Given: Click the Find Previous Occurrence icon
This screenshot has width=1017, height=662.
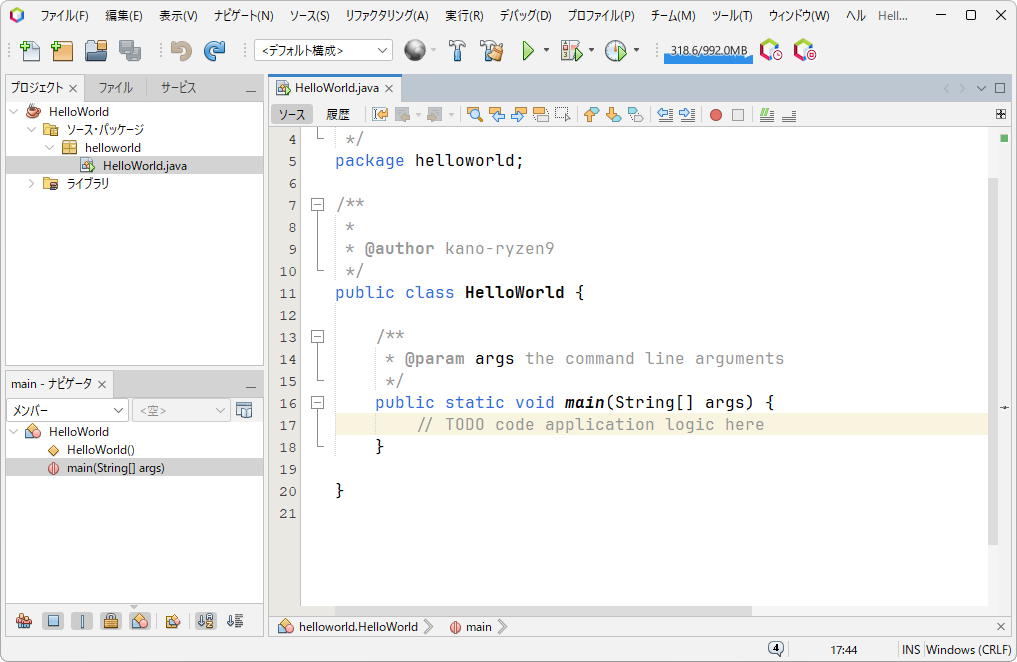Looking at the screenshot, I should pyautogui.click(x=497, y=115).
